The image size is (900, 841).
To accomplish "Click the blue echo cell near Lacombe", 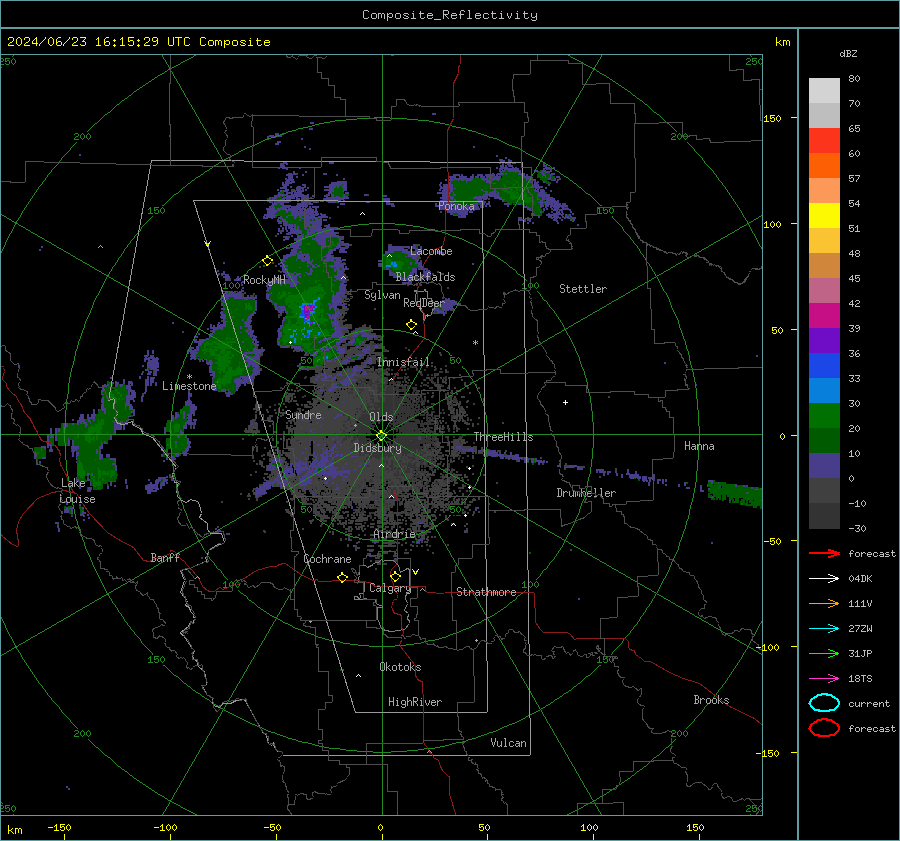I will click(393, 264).
